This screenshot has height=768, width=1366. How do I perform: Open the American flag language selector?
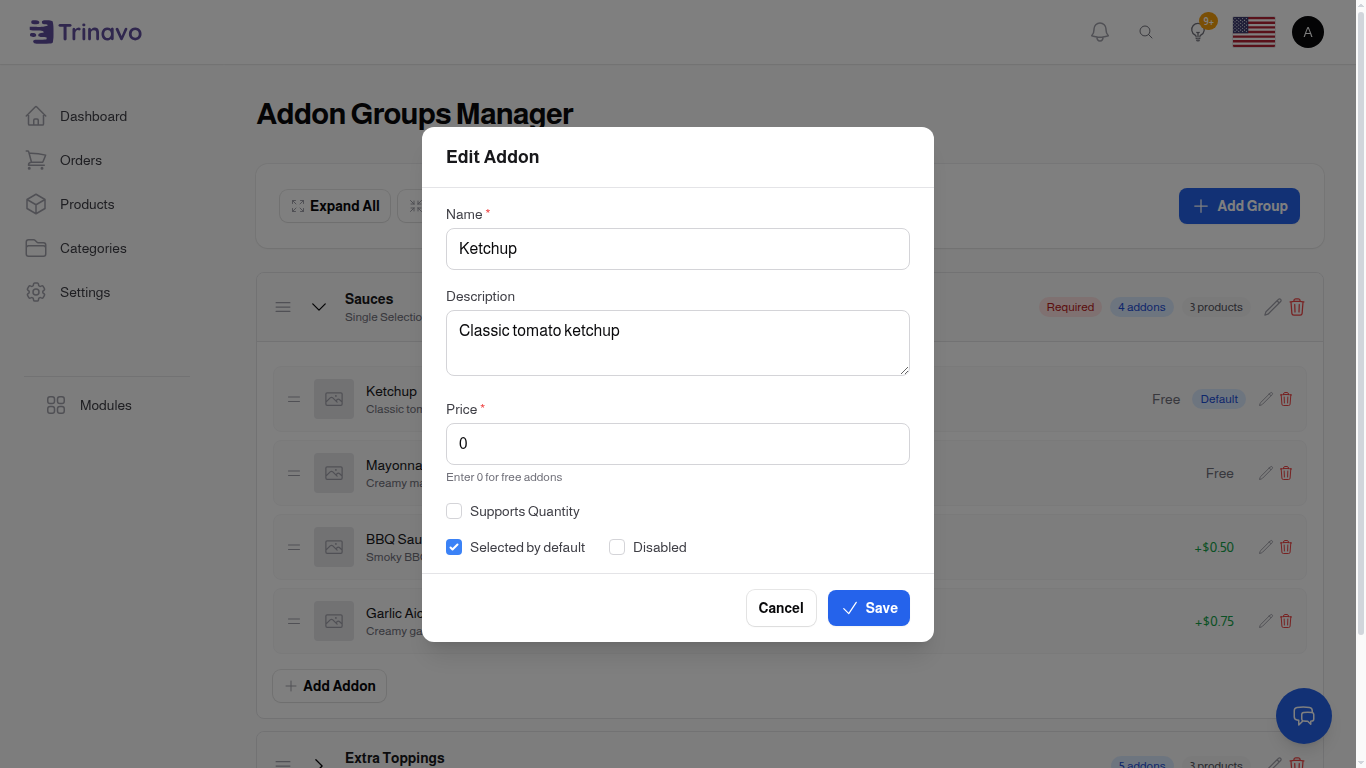pyautogui.click(x=1253, y=31)
